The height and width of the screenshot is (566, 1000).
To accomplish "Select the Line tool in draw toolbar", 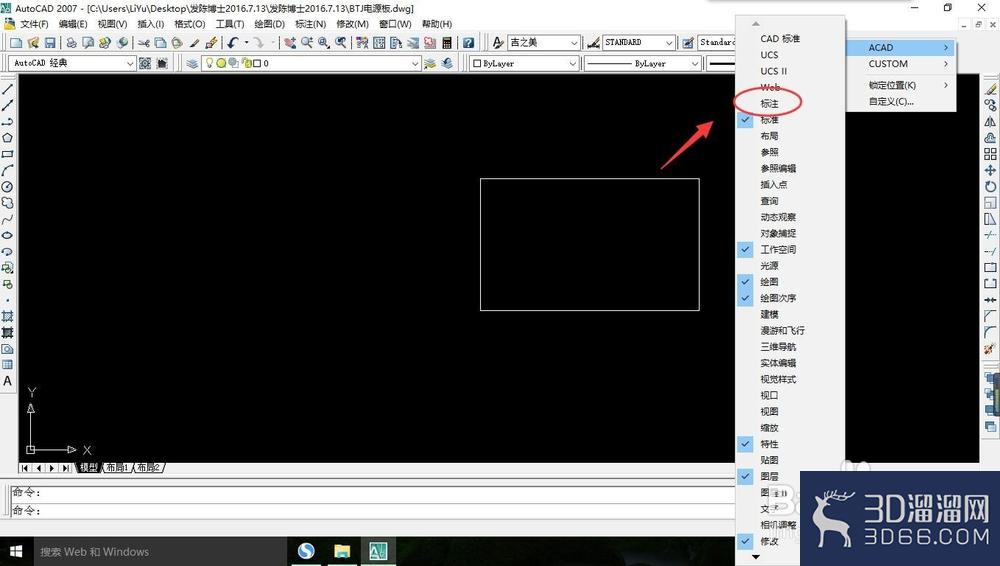I will (x=8, y=89).
